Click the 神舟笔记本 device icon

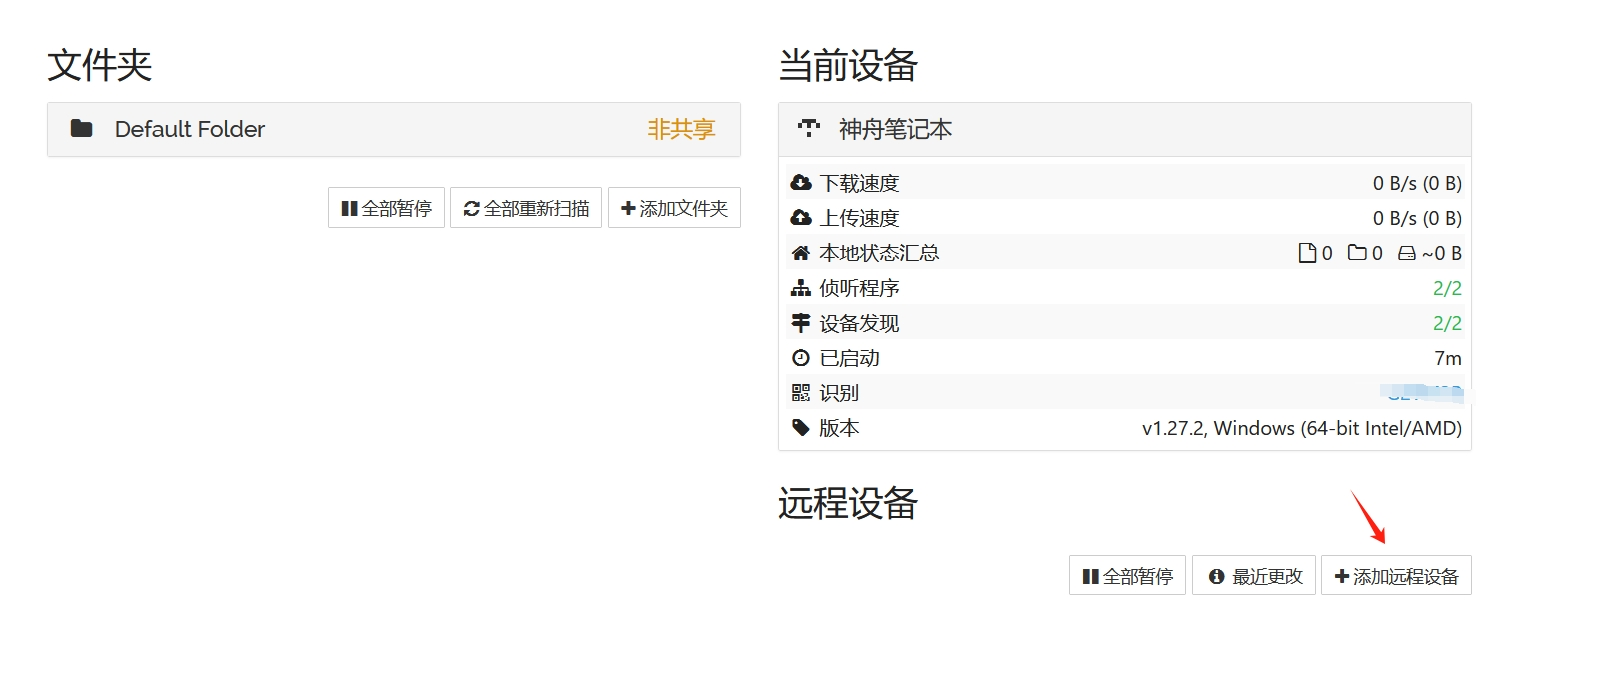(x=809, y=128)
